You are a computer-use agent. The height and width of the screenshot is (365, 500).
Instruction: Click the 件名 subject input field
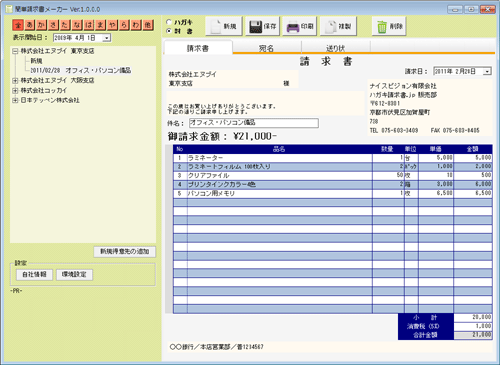pos(254,123)
